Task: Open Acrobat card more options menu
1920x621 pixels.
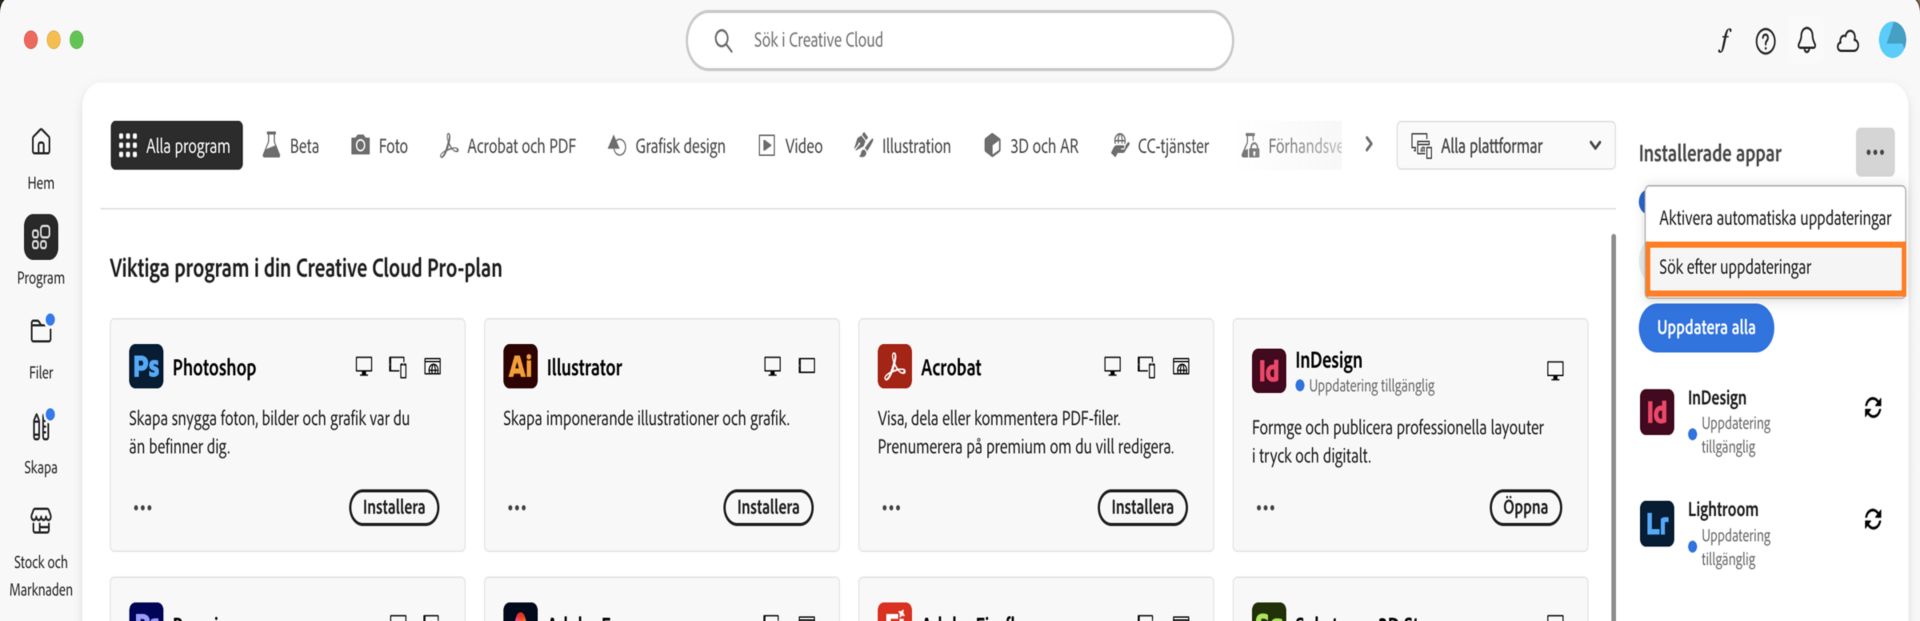Action: [891, 508]
